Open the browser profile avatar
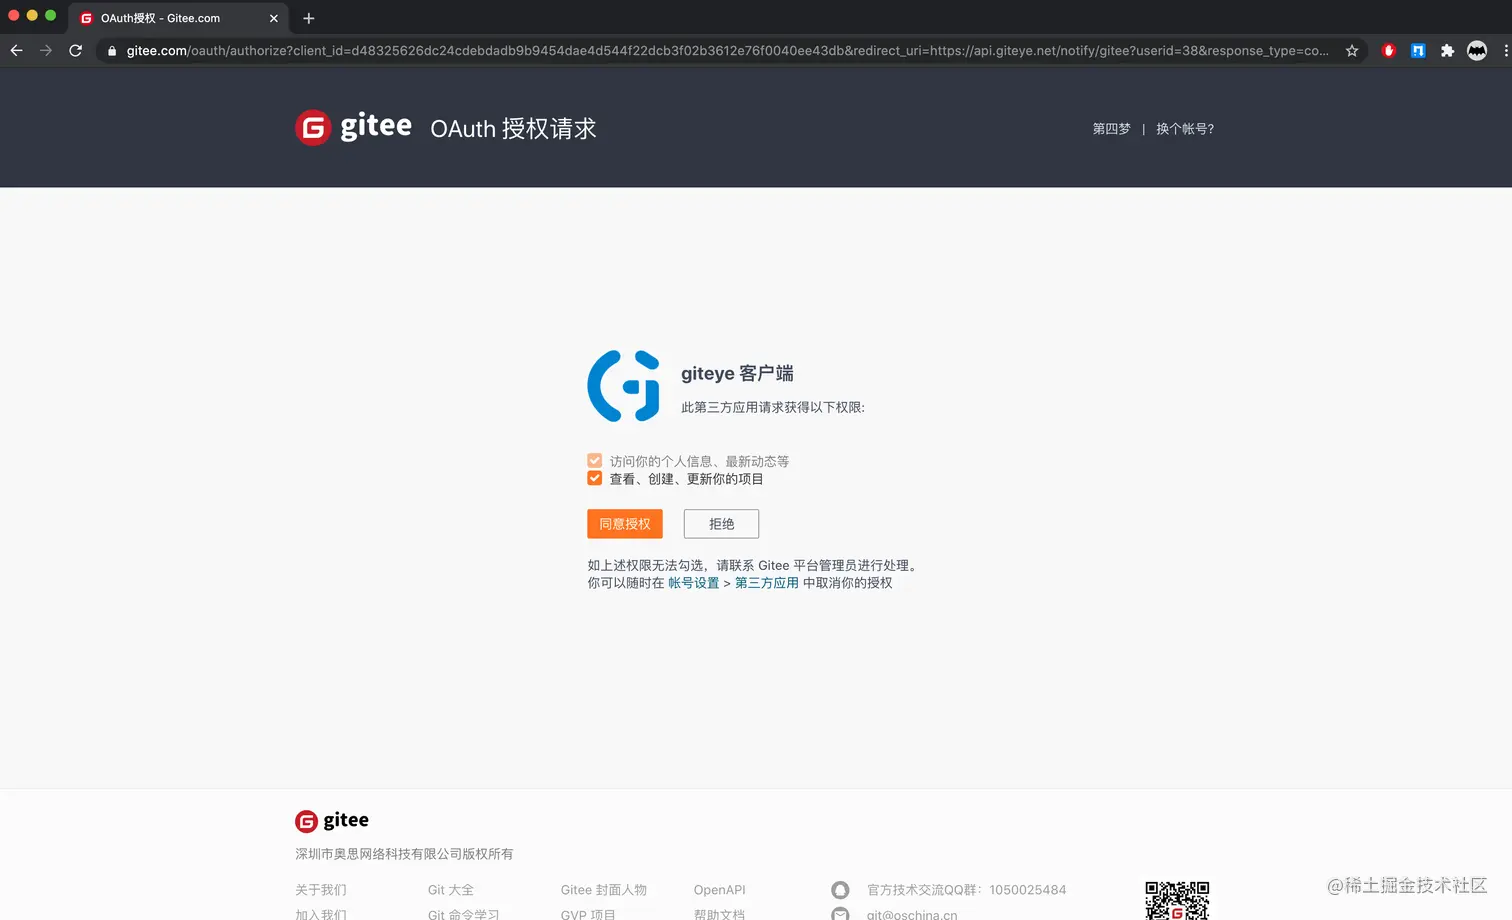The image size is (1512, 920). 1477,51
